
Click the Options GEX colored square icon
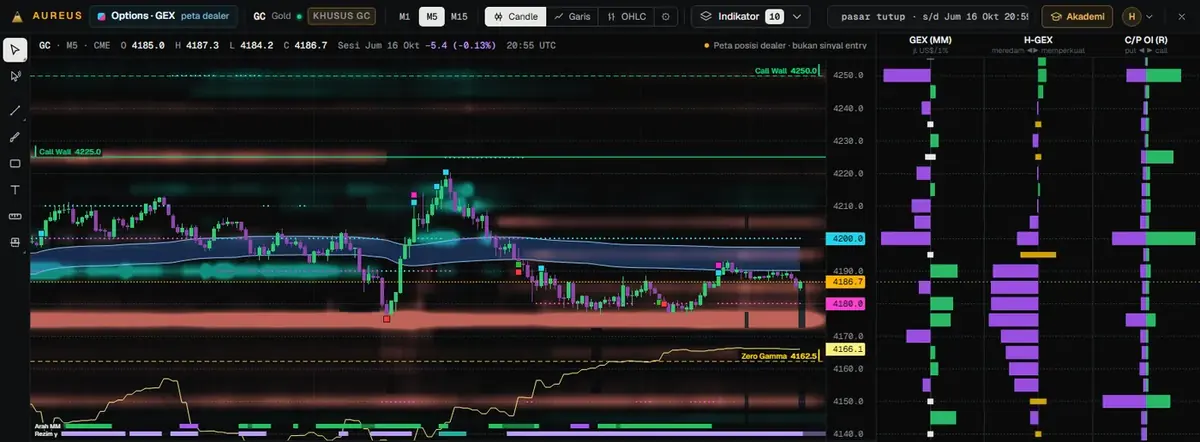101,17
